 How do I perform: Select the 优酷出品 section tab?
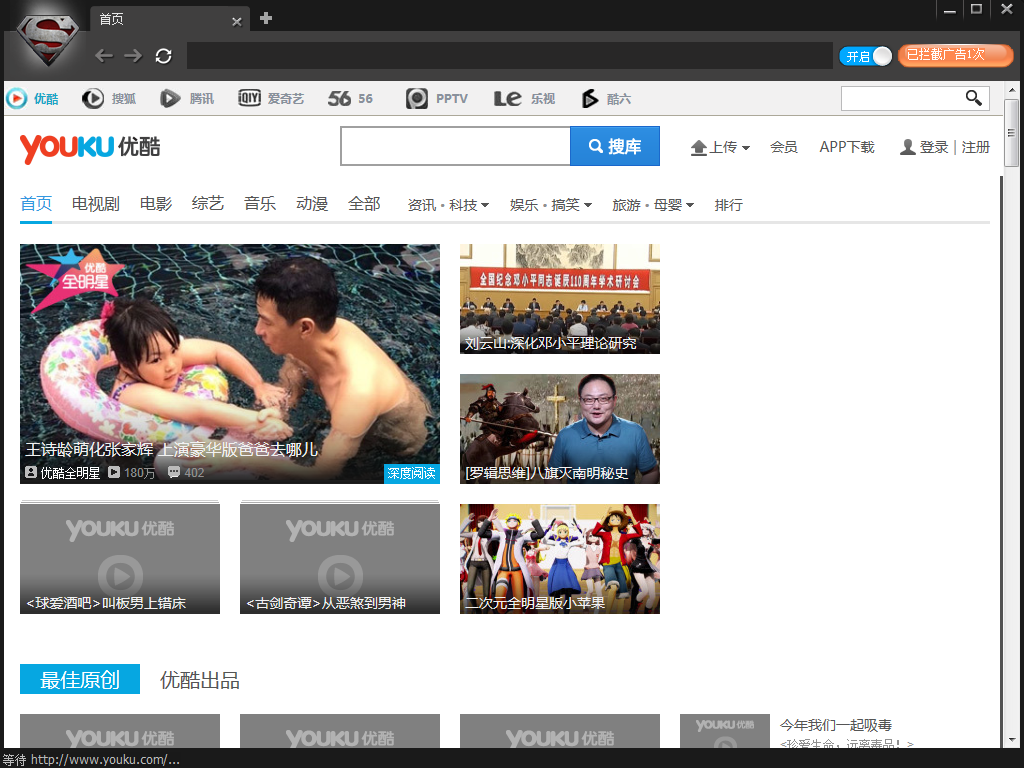pyautogui.click(x=200, y=681)
